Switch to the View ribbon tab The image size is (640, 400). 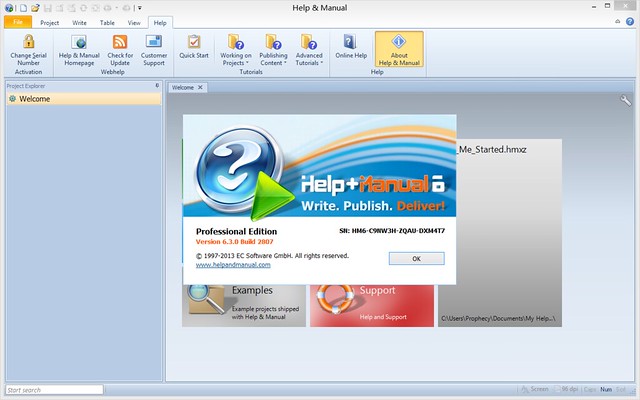pos(134,23)
